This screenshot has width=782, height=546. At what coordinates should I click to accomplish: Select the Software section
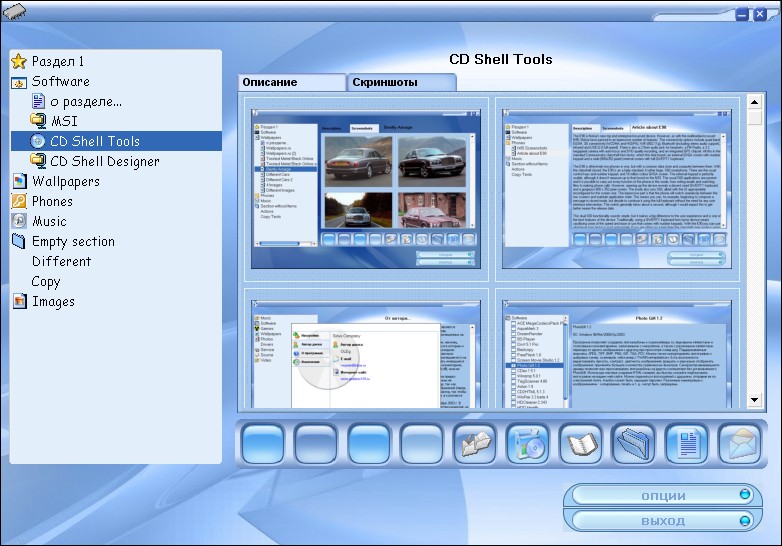click(61, 81)
